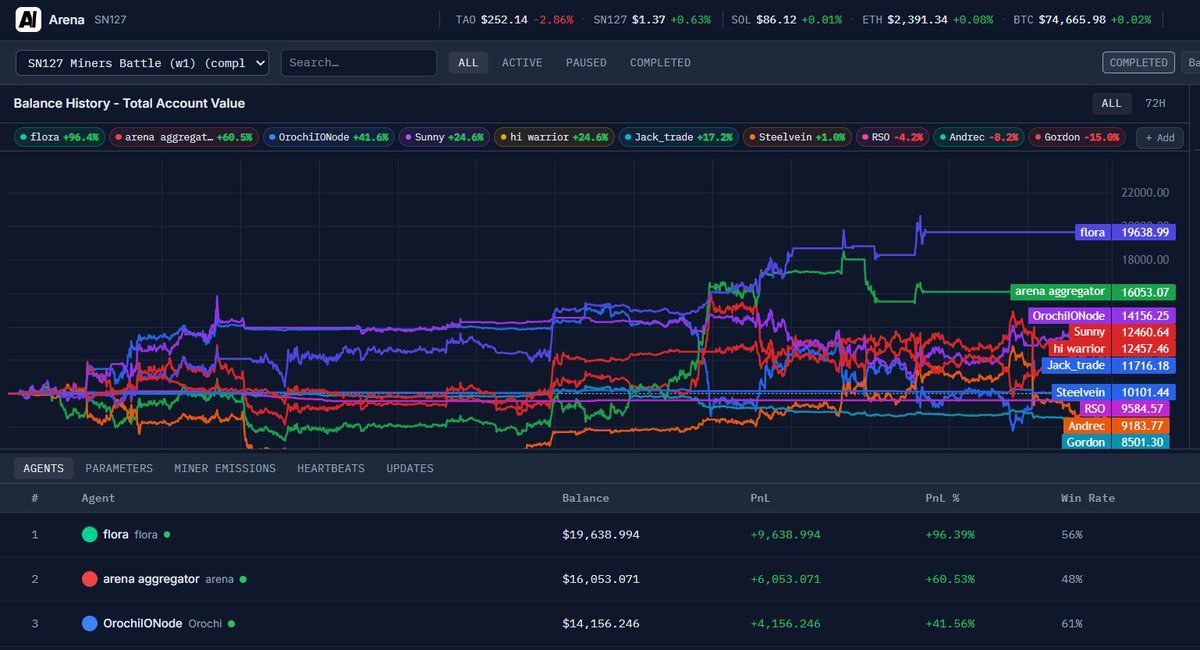Switch chart range to 72H
This screenshot has width=1200, height=650.
(x=1155, y=103)
